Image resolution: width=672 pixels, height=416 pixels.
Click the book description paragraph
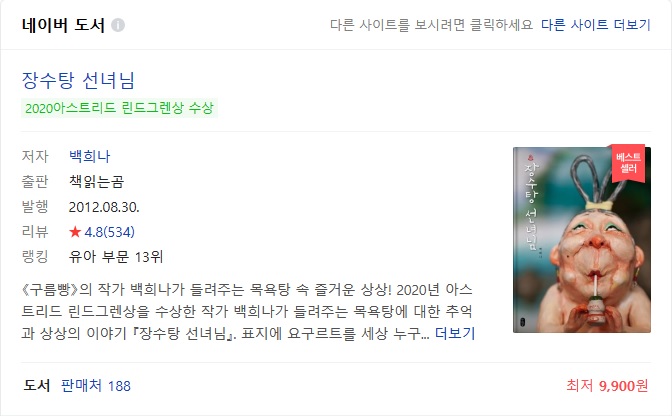[247, 311]
